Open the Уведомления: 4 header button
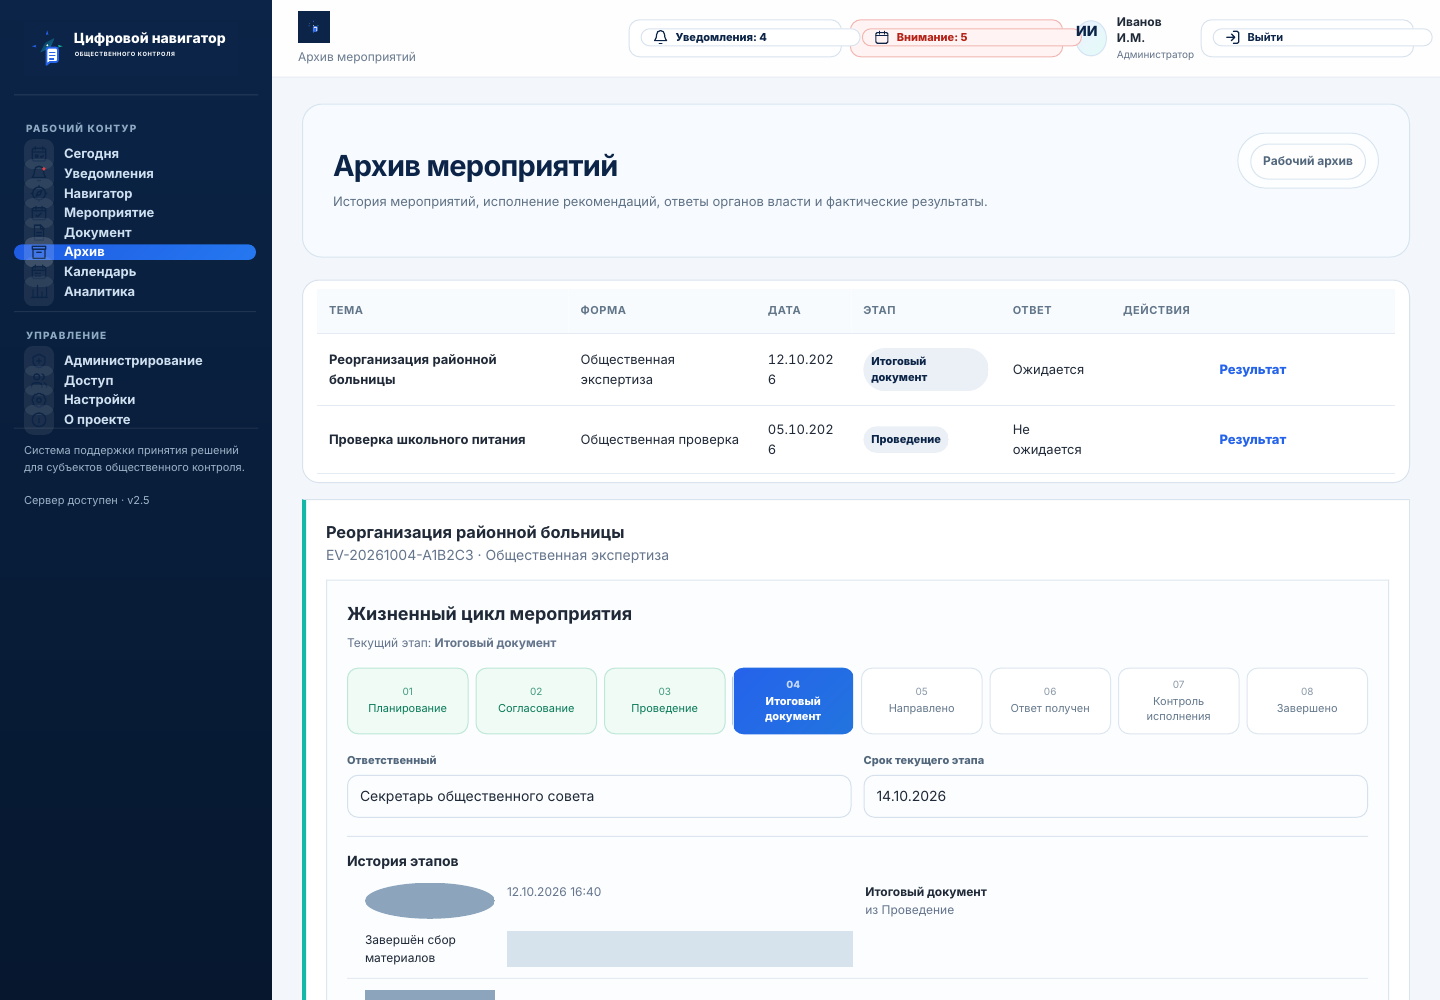 point(735,38)
